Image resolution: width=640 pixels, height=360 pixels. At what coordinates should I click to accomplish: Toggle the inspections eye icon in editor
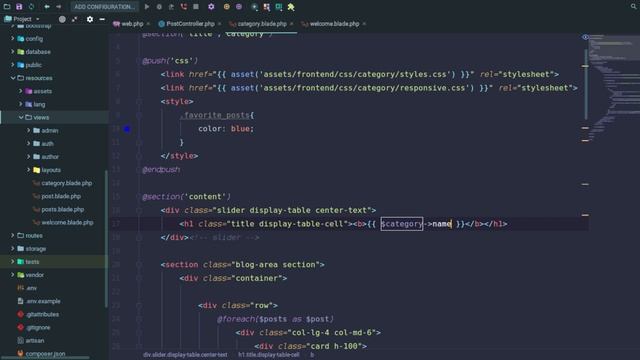[x=585, y=37]
